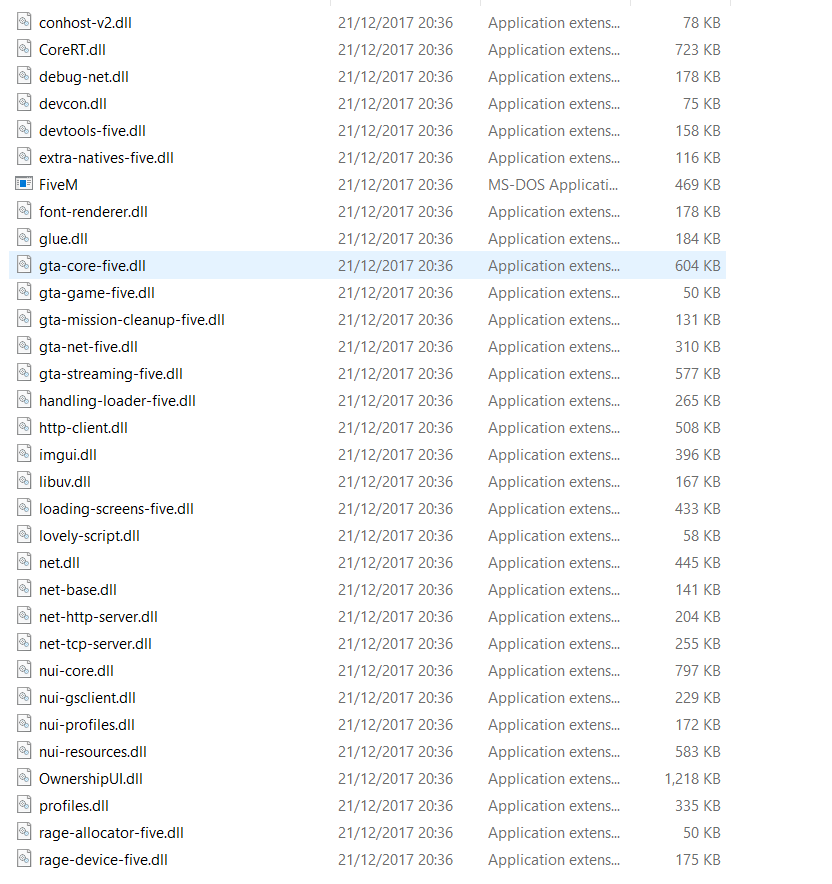Select the rage-allocator-five.dll icon
The height and width of the screenshot is (884, 832).
point(24,833)
